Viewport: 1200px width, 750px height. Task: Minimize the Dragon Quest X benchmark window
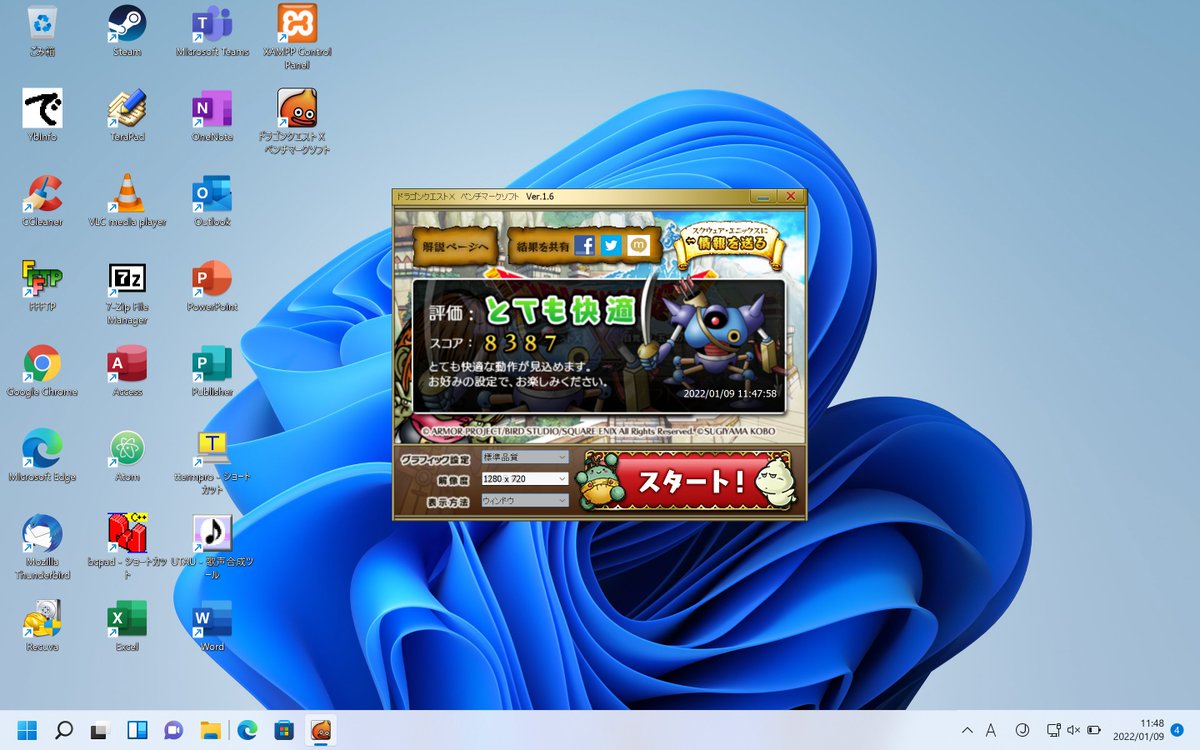pyautogui.click(x=764, y=196)
